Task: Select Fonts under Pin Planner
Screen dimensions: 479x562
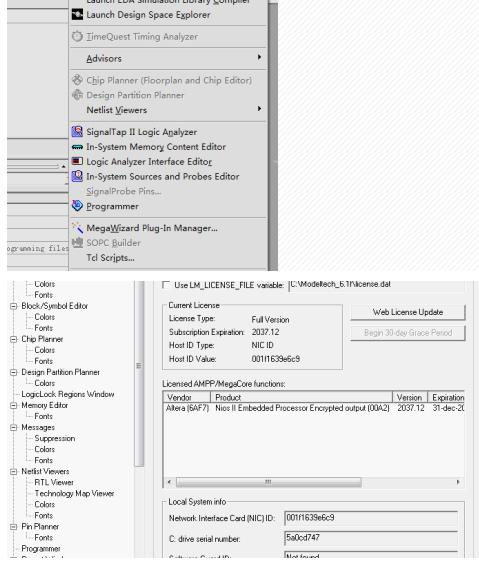Action: pos(44,538)
